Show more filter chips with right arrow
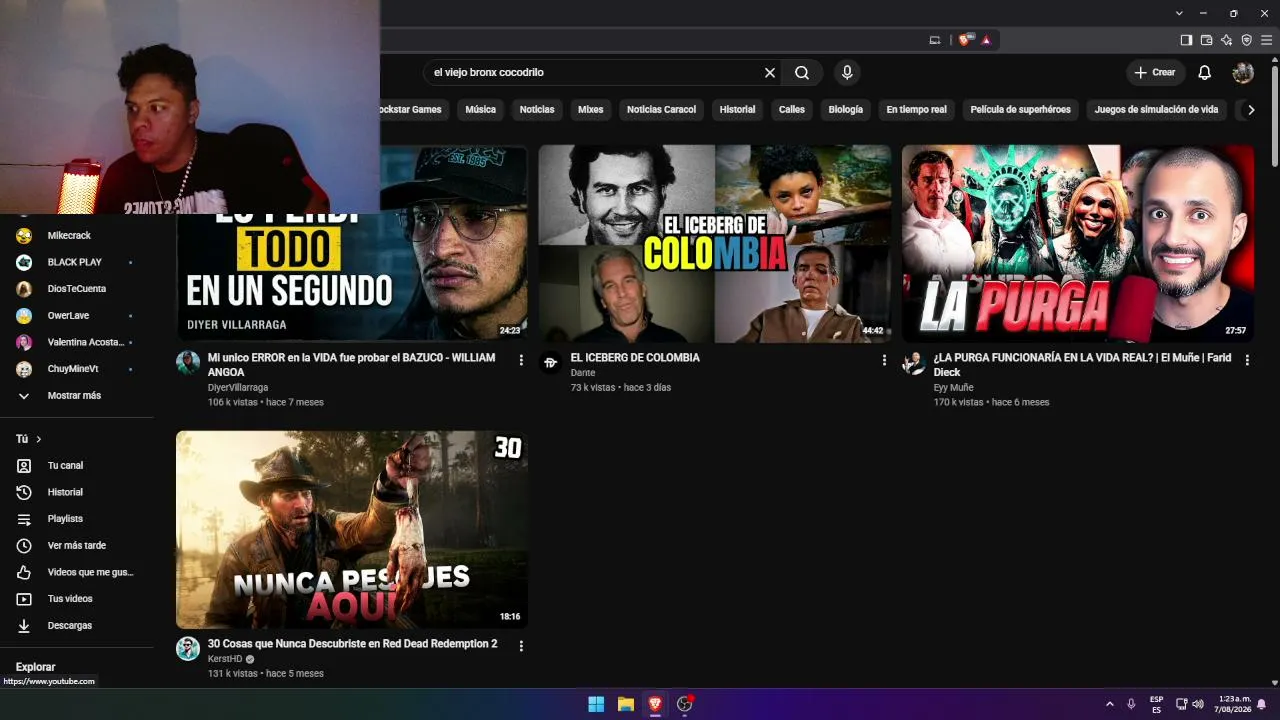The image size is (1280, 720). click(x=1250, y=109)
